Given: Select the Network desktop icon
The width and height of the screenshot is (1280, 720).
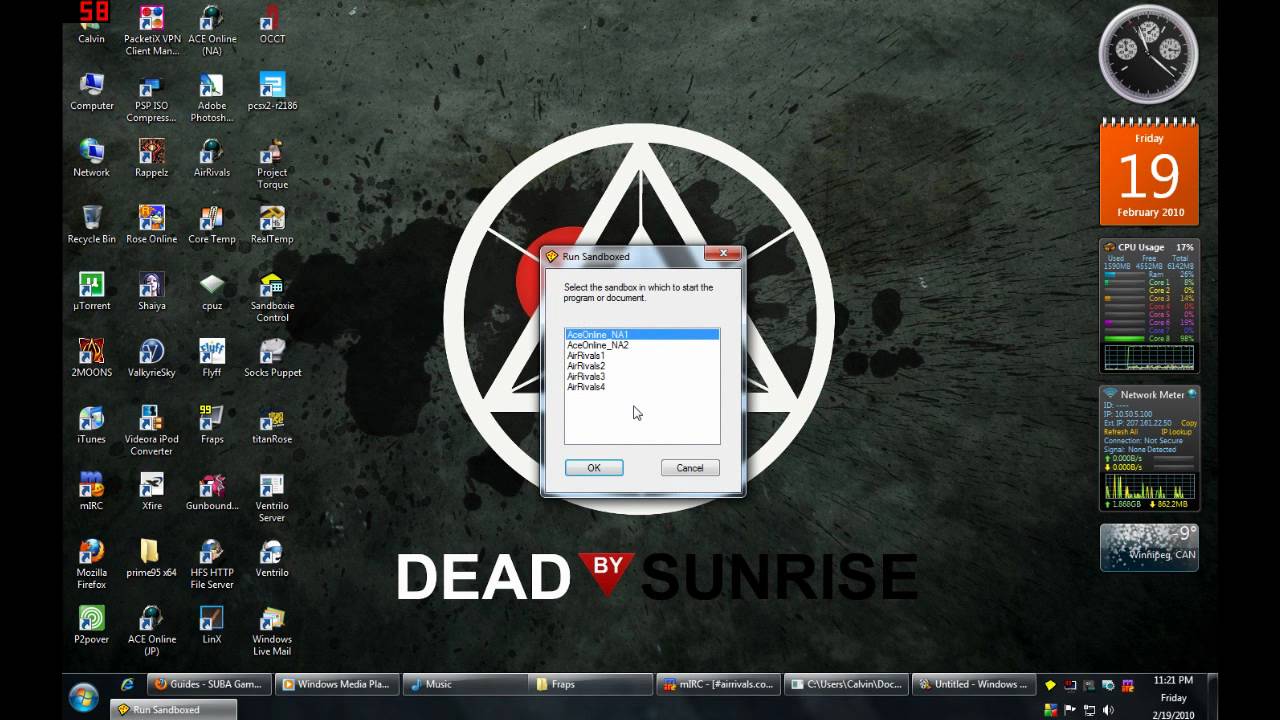Looking at the screenshot, I should [92, 158].
